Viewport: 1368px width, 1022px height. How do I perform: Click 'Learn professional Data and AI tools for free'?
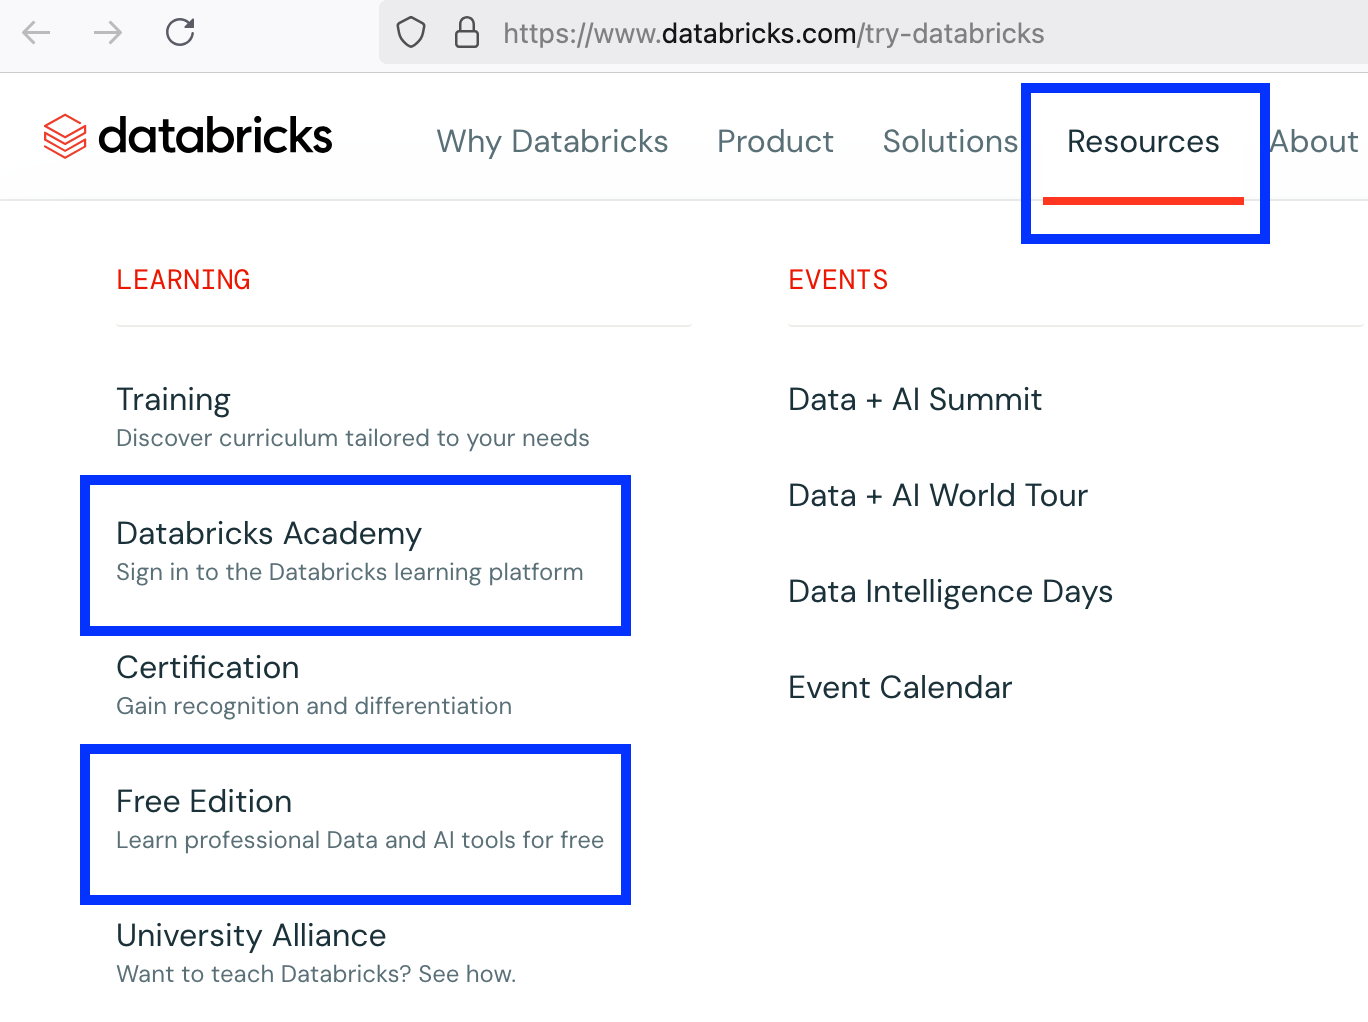(360, 840)
